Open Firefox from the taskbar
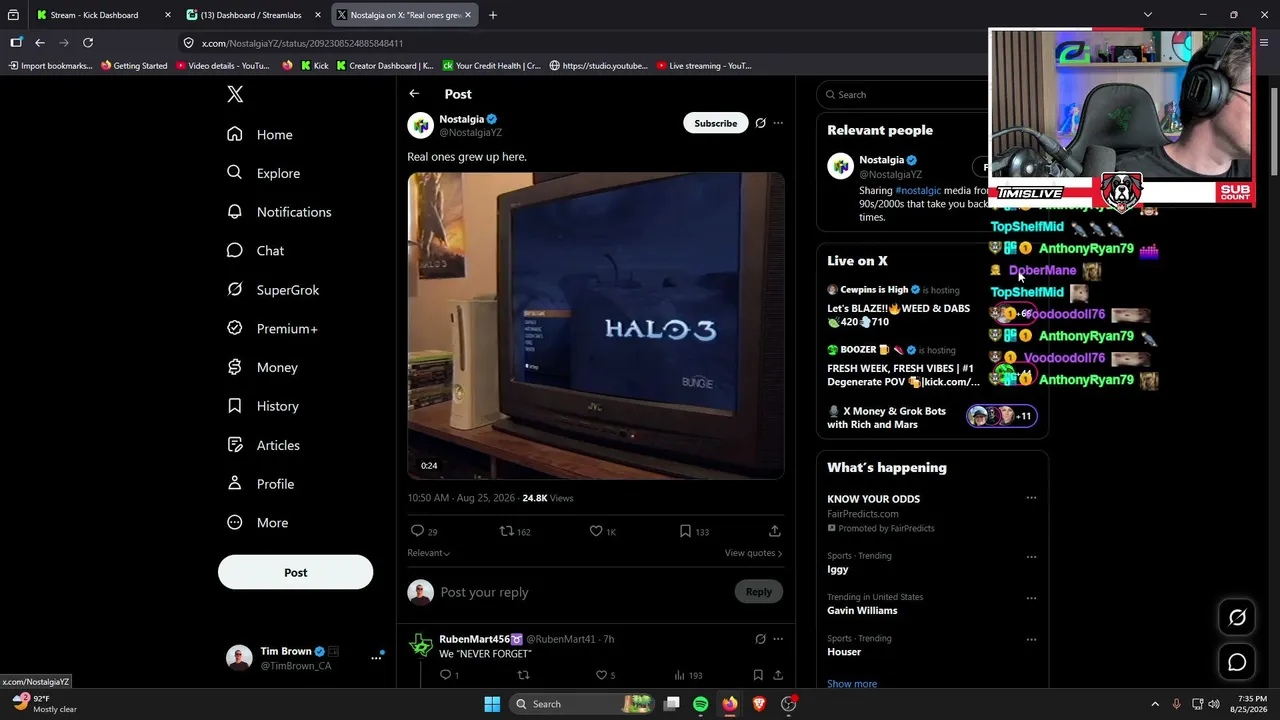This screenshot has height=720, width=1280. pos(730,704)
